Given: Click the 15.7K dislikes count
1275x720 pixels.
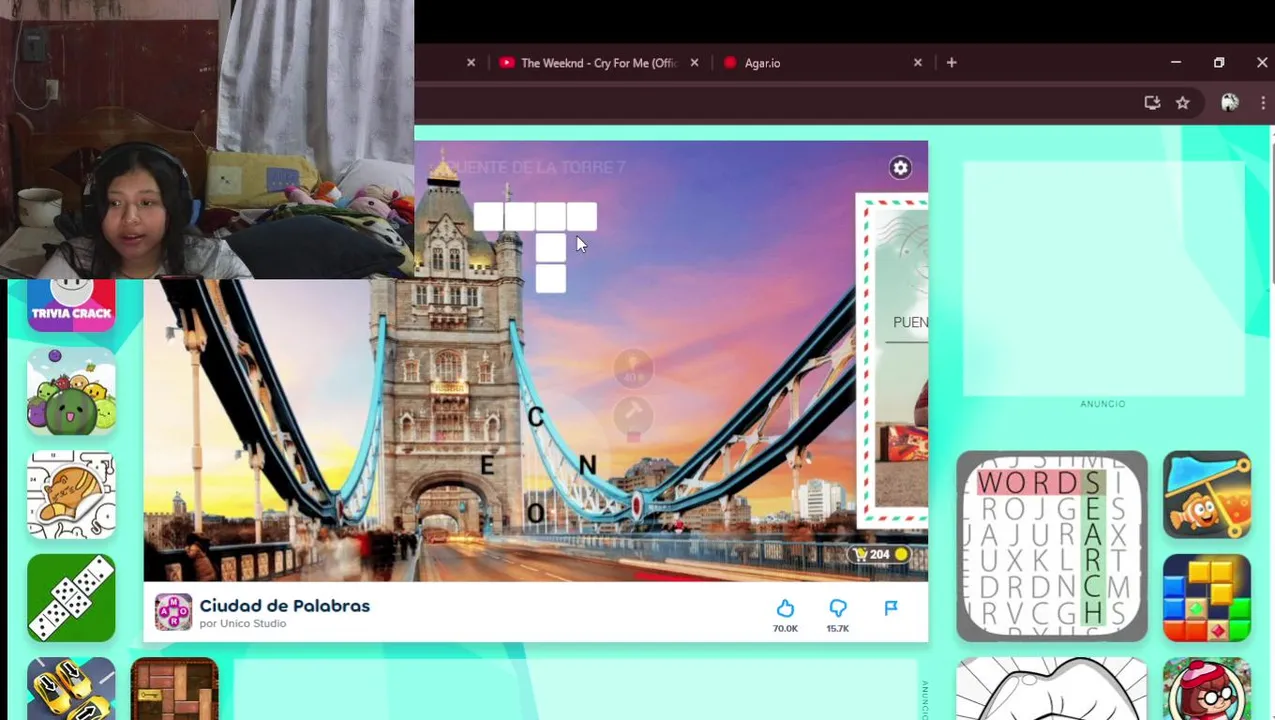Looking at the screenshot, I should pos(838,629).
